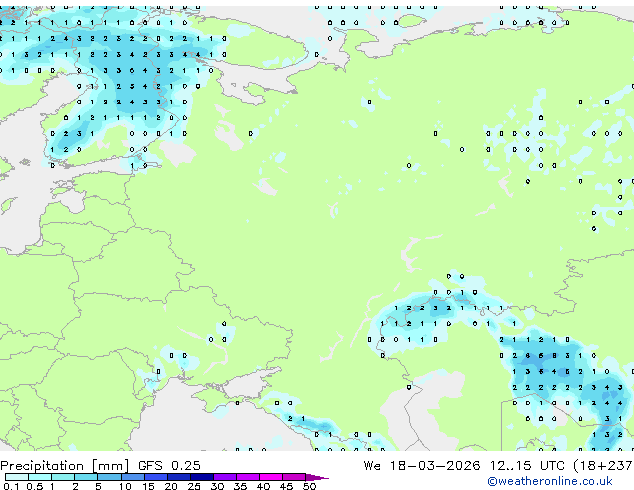Click the 15–20 mm legend color swatch

[x=156, y=477]
